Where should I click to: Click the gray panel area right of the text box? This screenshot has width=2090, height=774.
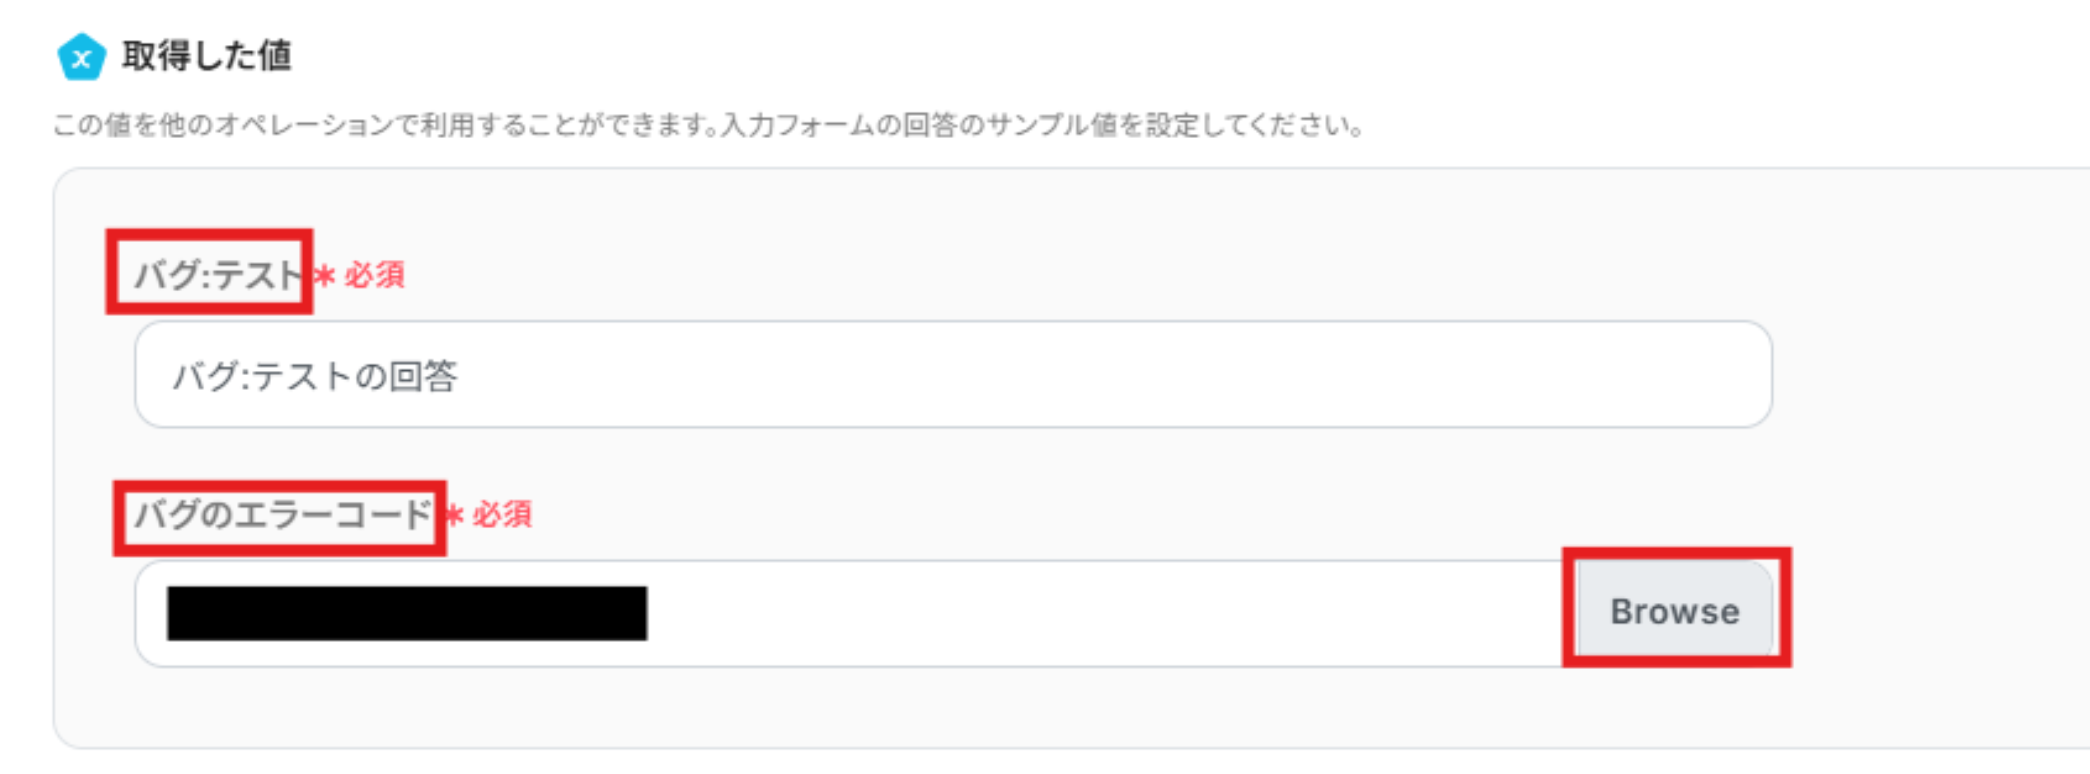pyautogui.click(x=1930, y=375)
